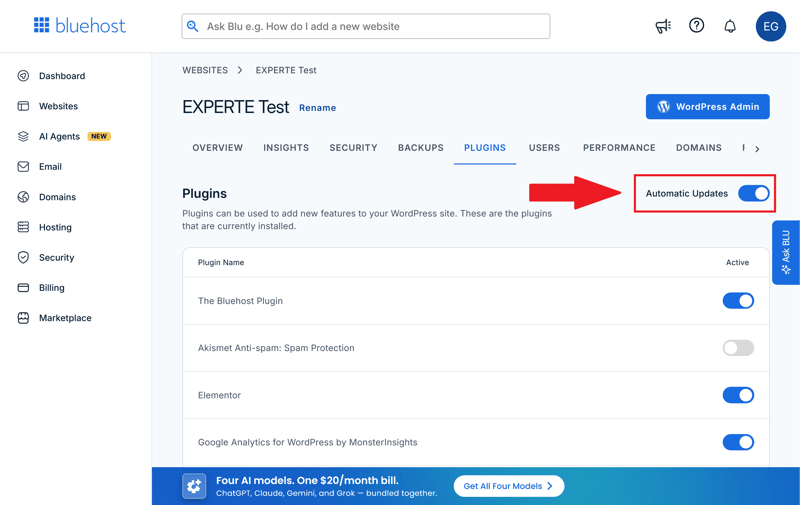The image size is (800, 505).
Task: Click EXPERTE Test breadcrumb
Action: click(286, 70)
